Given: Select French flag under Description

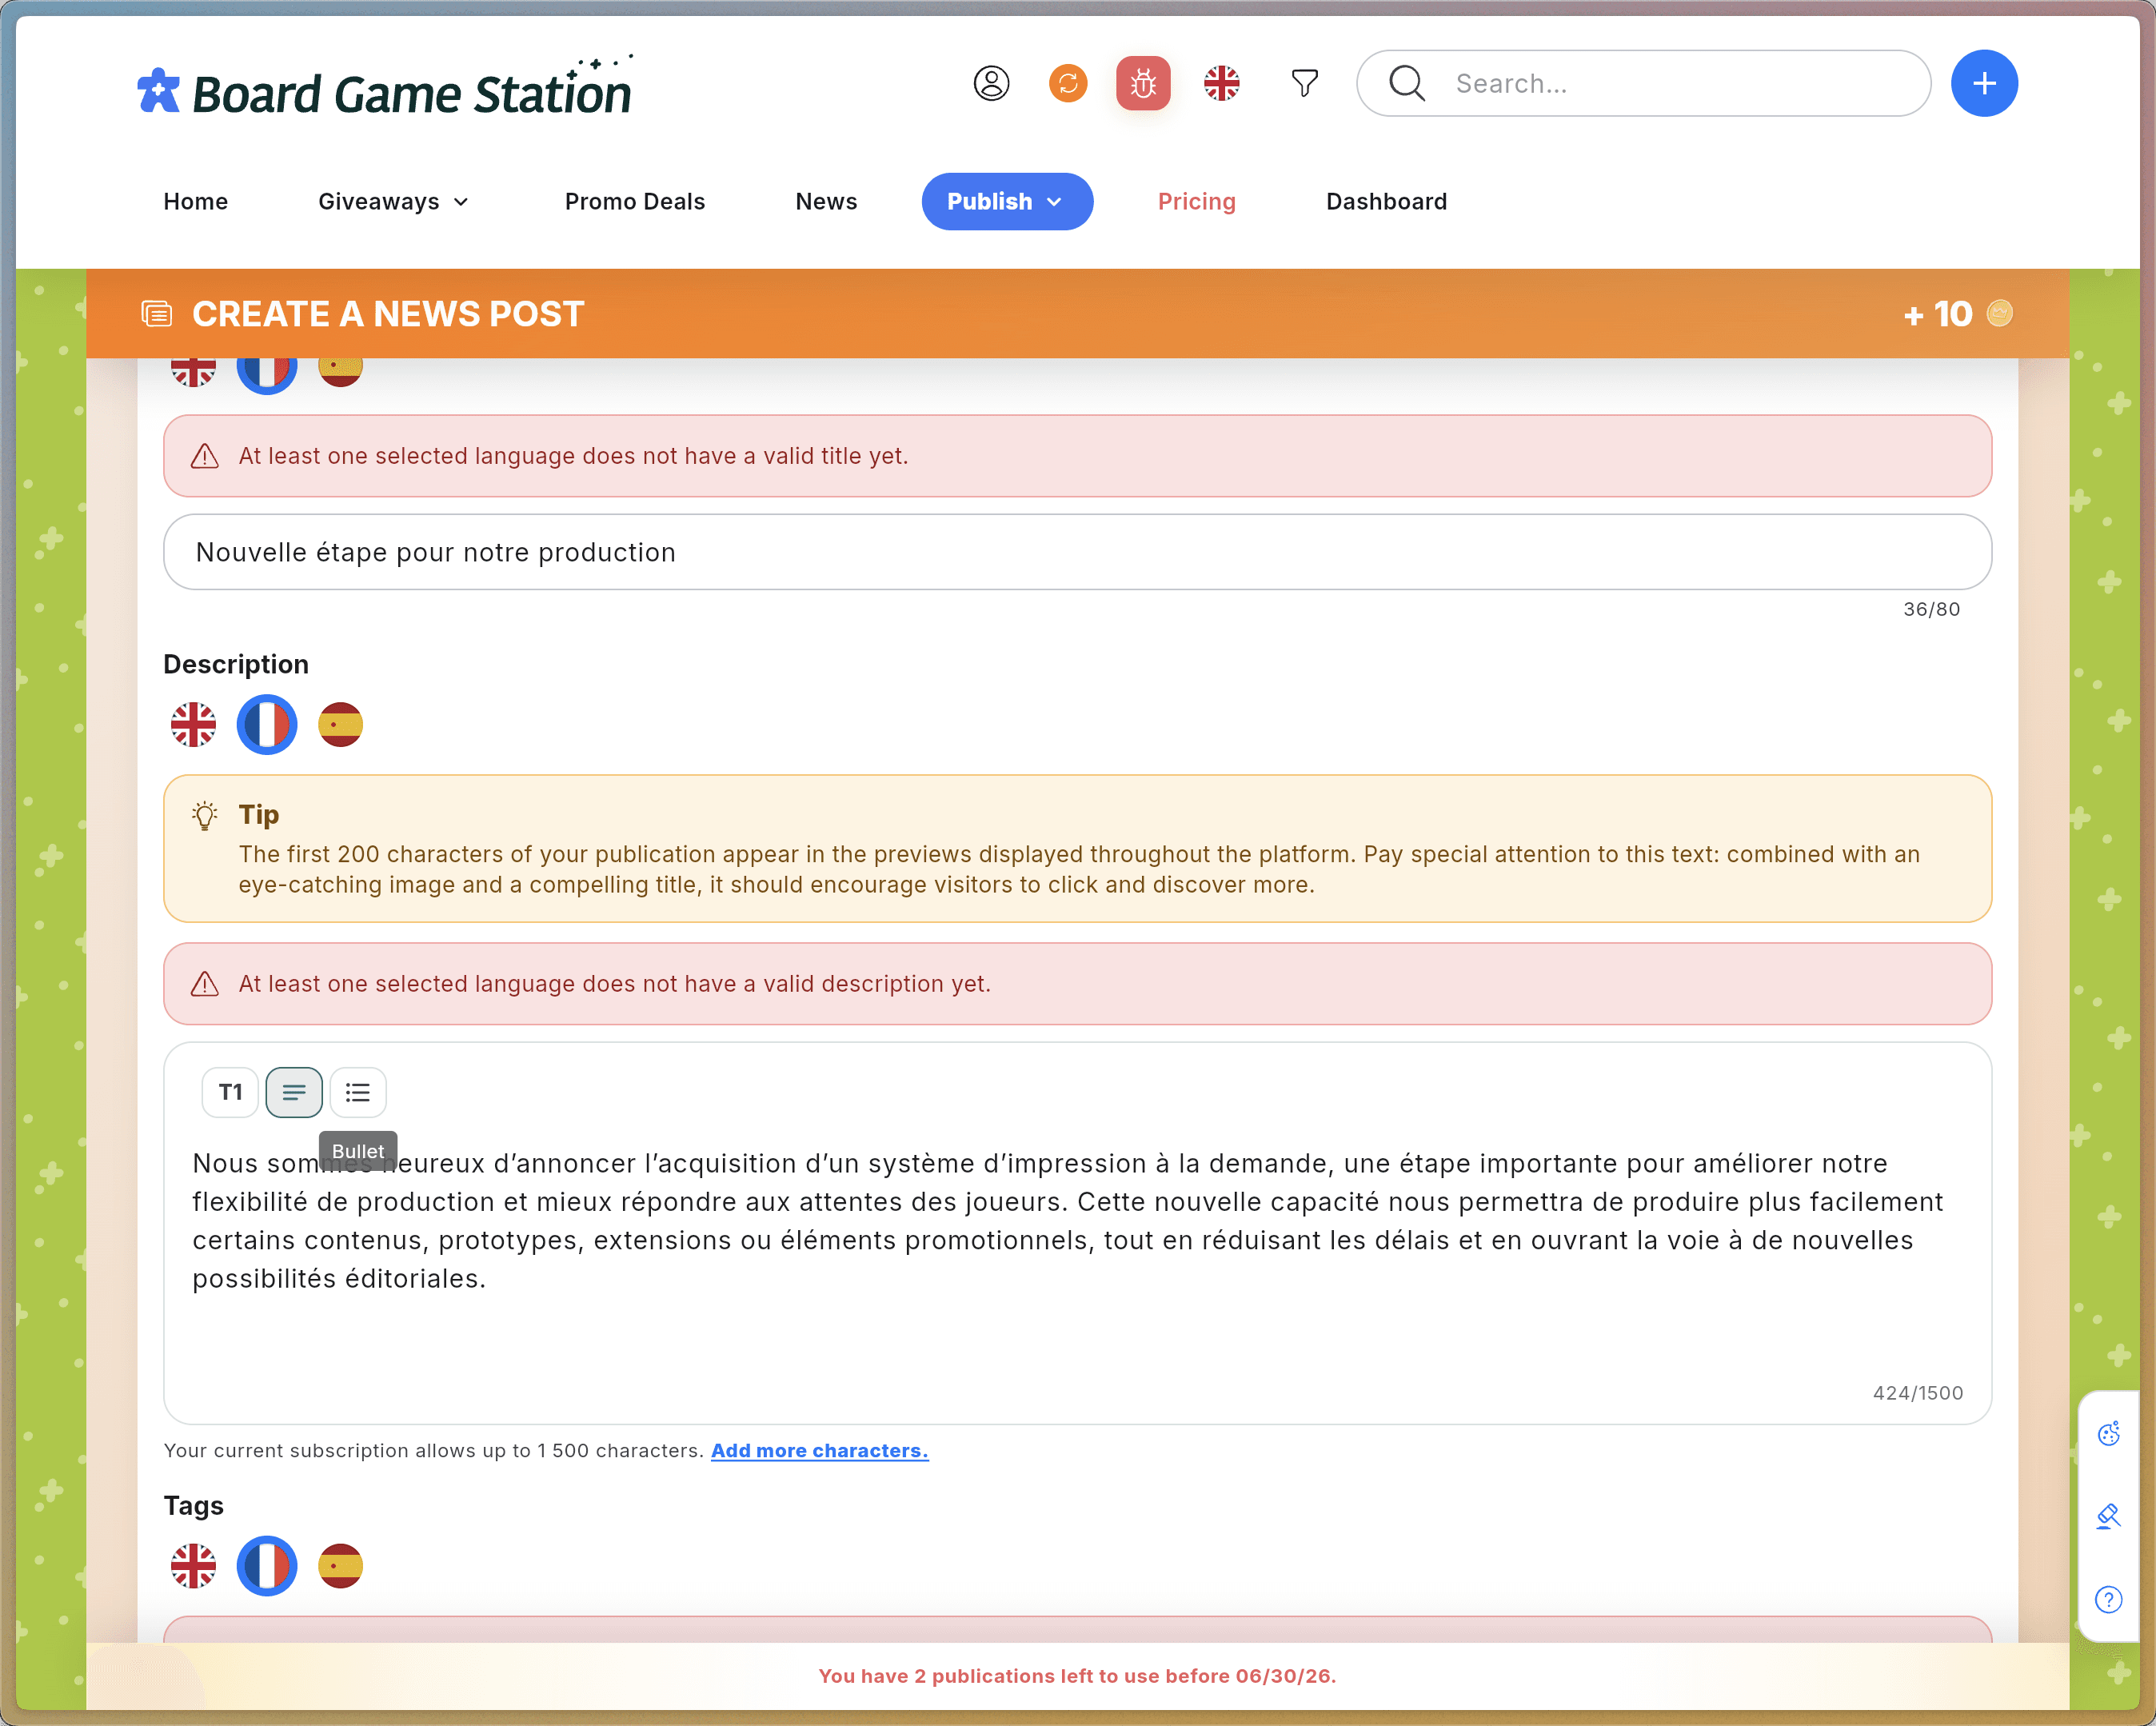Looking at the screenshot, I should 267,724.
